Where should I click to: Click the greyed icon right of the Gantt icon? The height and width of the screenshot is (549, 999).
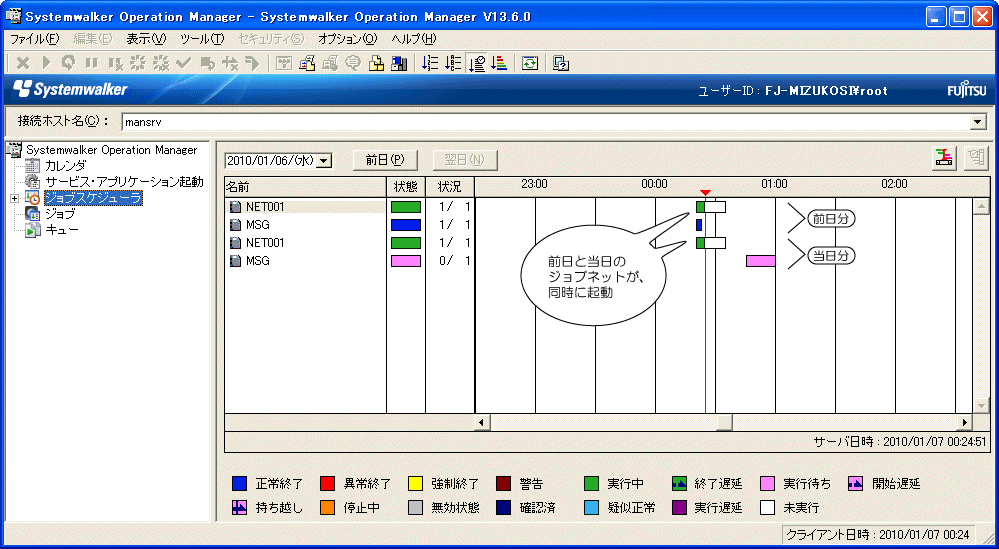pyautogui.click(x=975, y=159)
